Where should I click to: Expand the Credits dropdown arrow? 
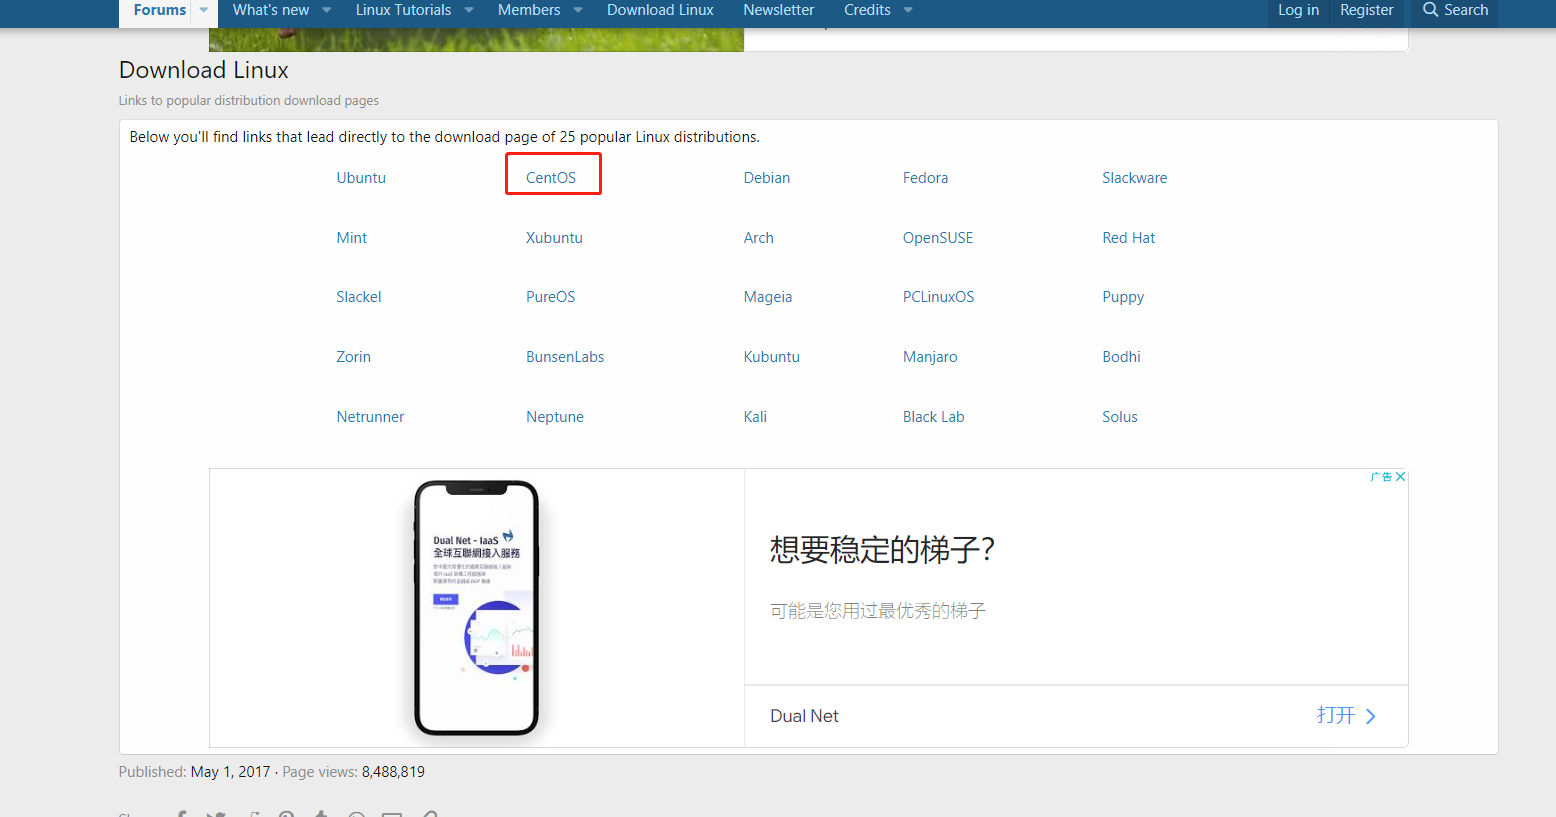[x=908, y=10]
